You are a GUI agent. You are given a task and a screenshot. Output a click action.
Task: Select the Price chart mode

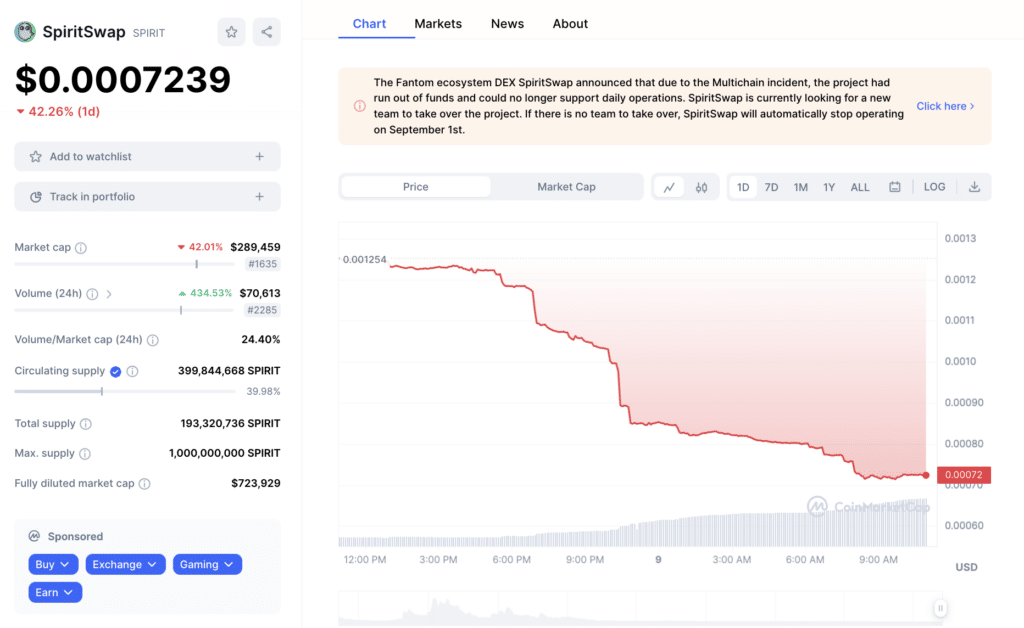coord(415,187)
